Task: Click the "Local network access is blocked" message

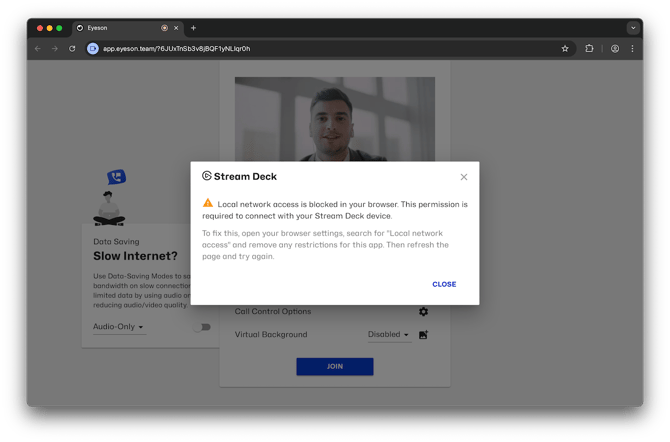Action: [x=335, y=210]
